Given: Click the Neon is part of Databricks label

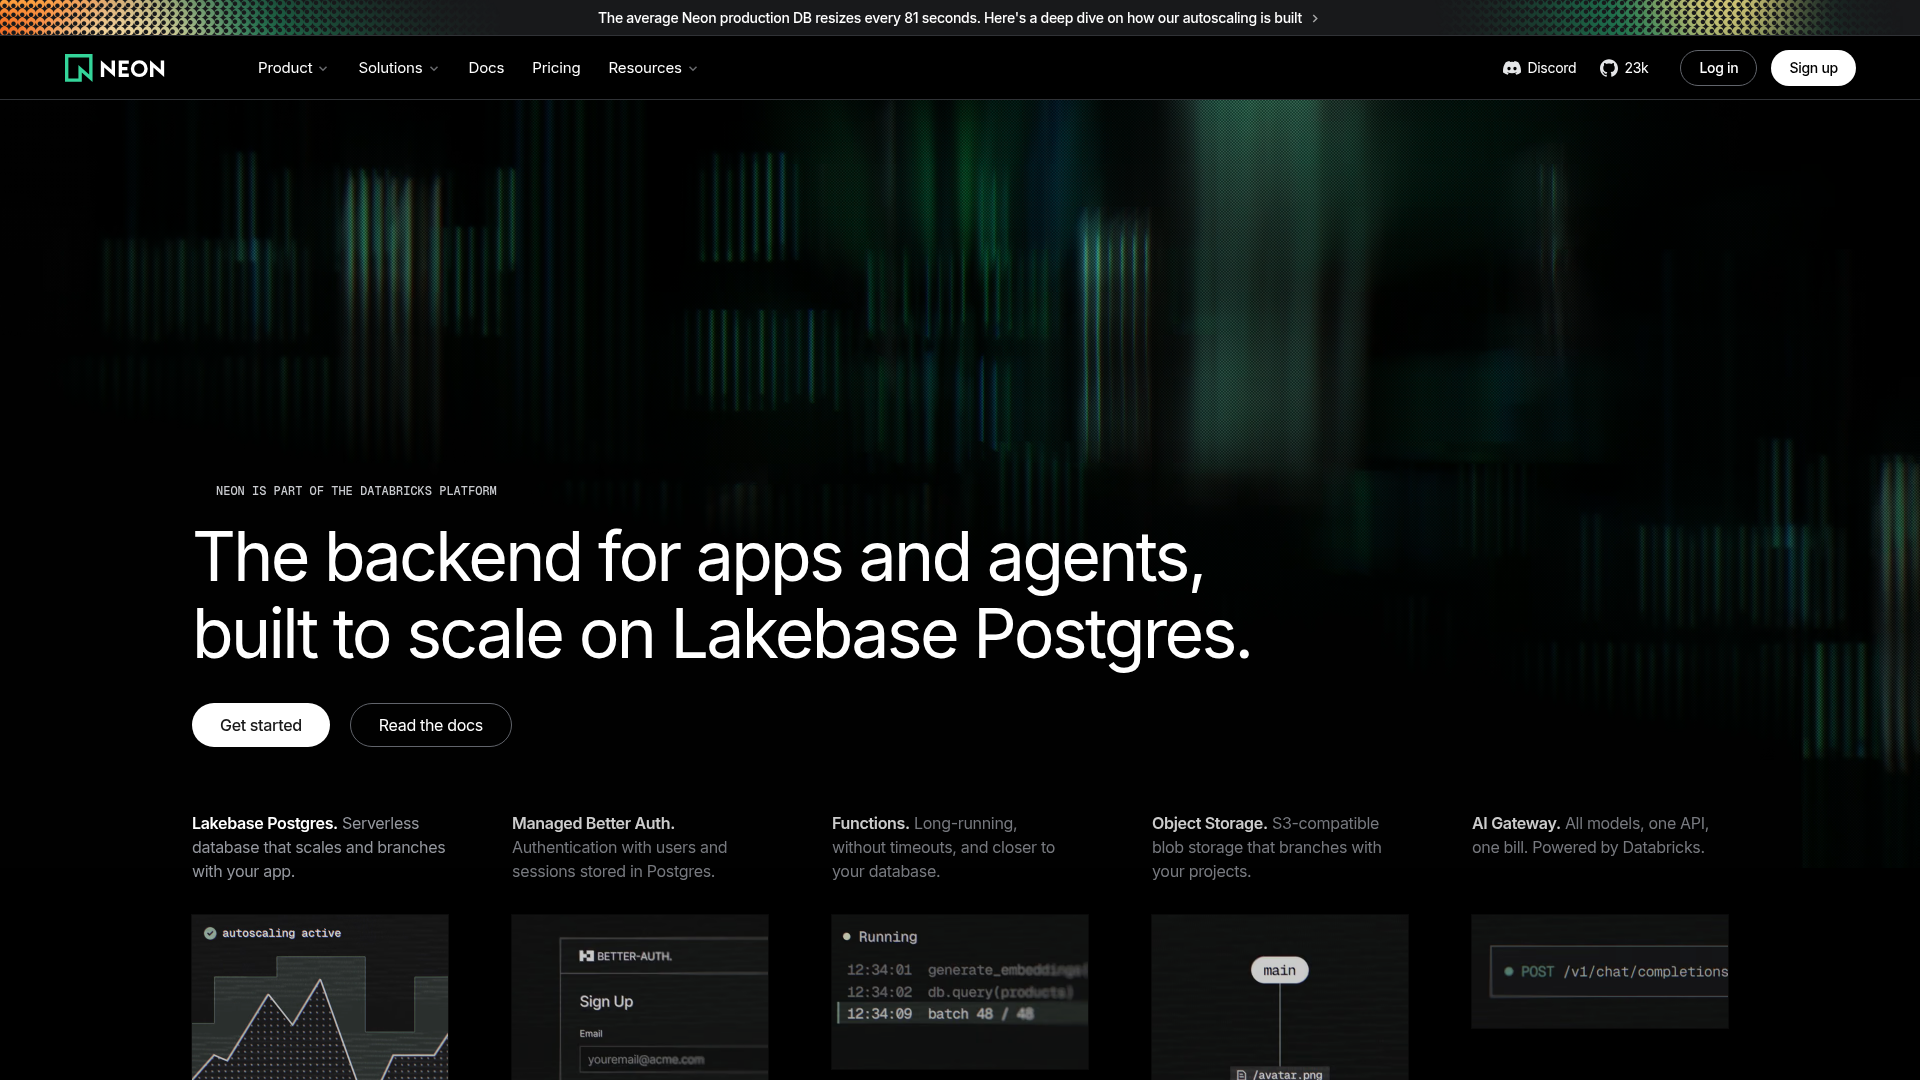Looking at the screenshot, I should click(356, 491).
